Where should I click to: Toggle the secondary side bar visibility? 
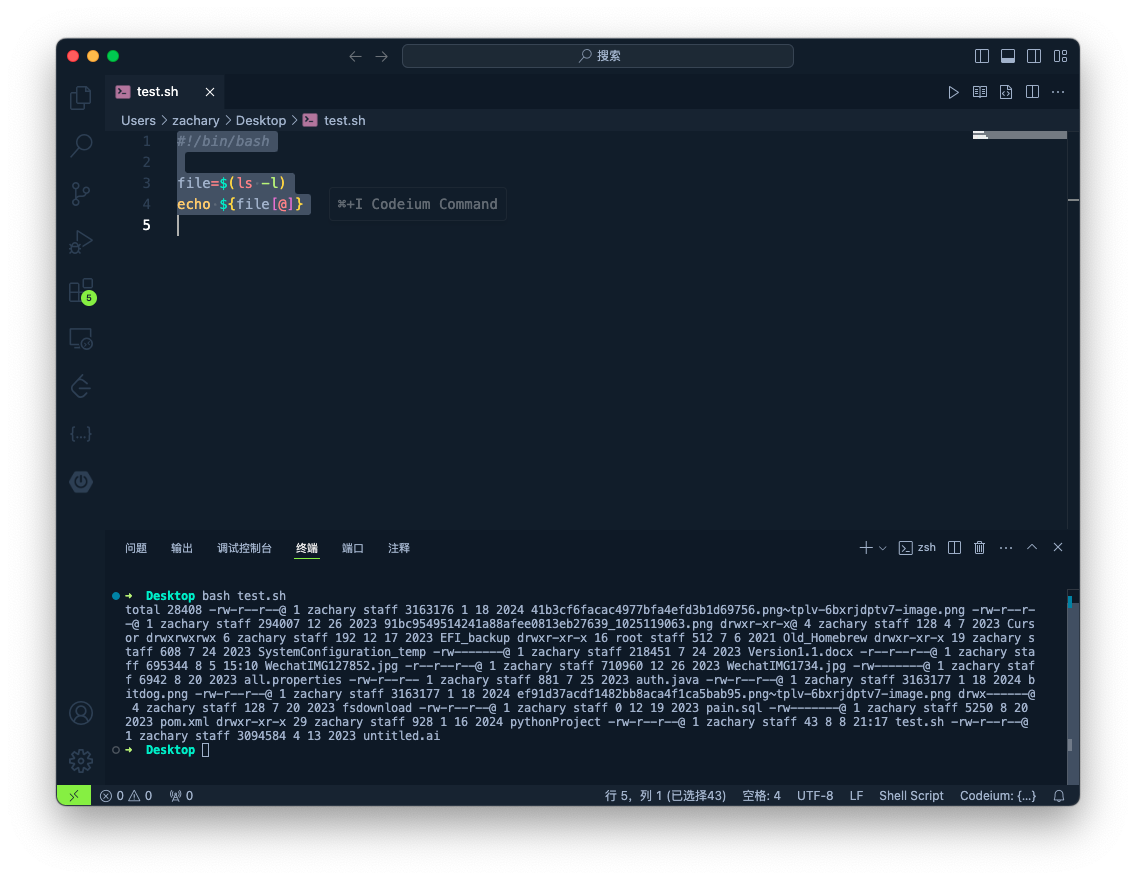1035,56
